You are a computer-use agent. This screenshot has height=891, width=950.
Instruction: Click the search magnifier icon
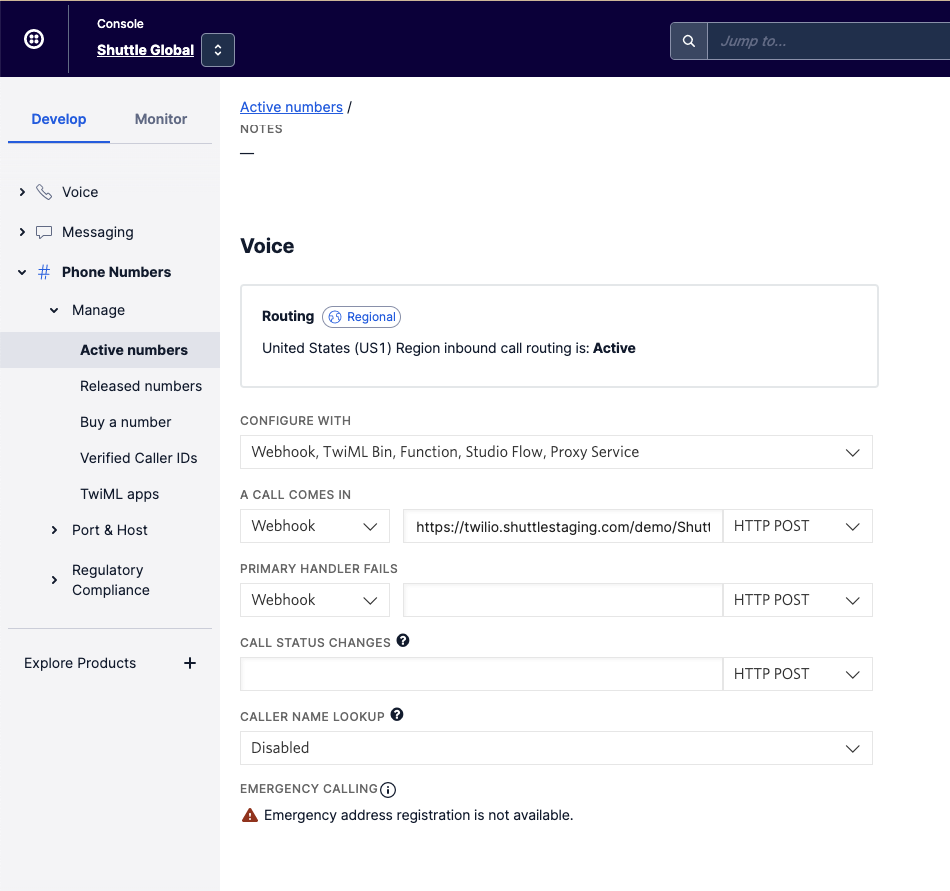[688, 41]
